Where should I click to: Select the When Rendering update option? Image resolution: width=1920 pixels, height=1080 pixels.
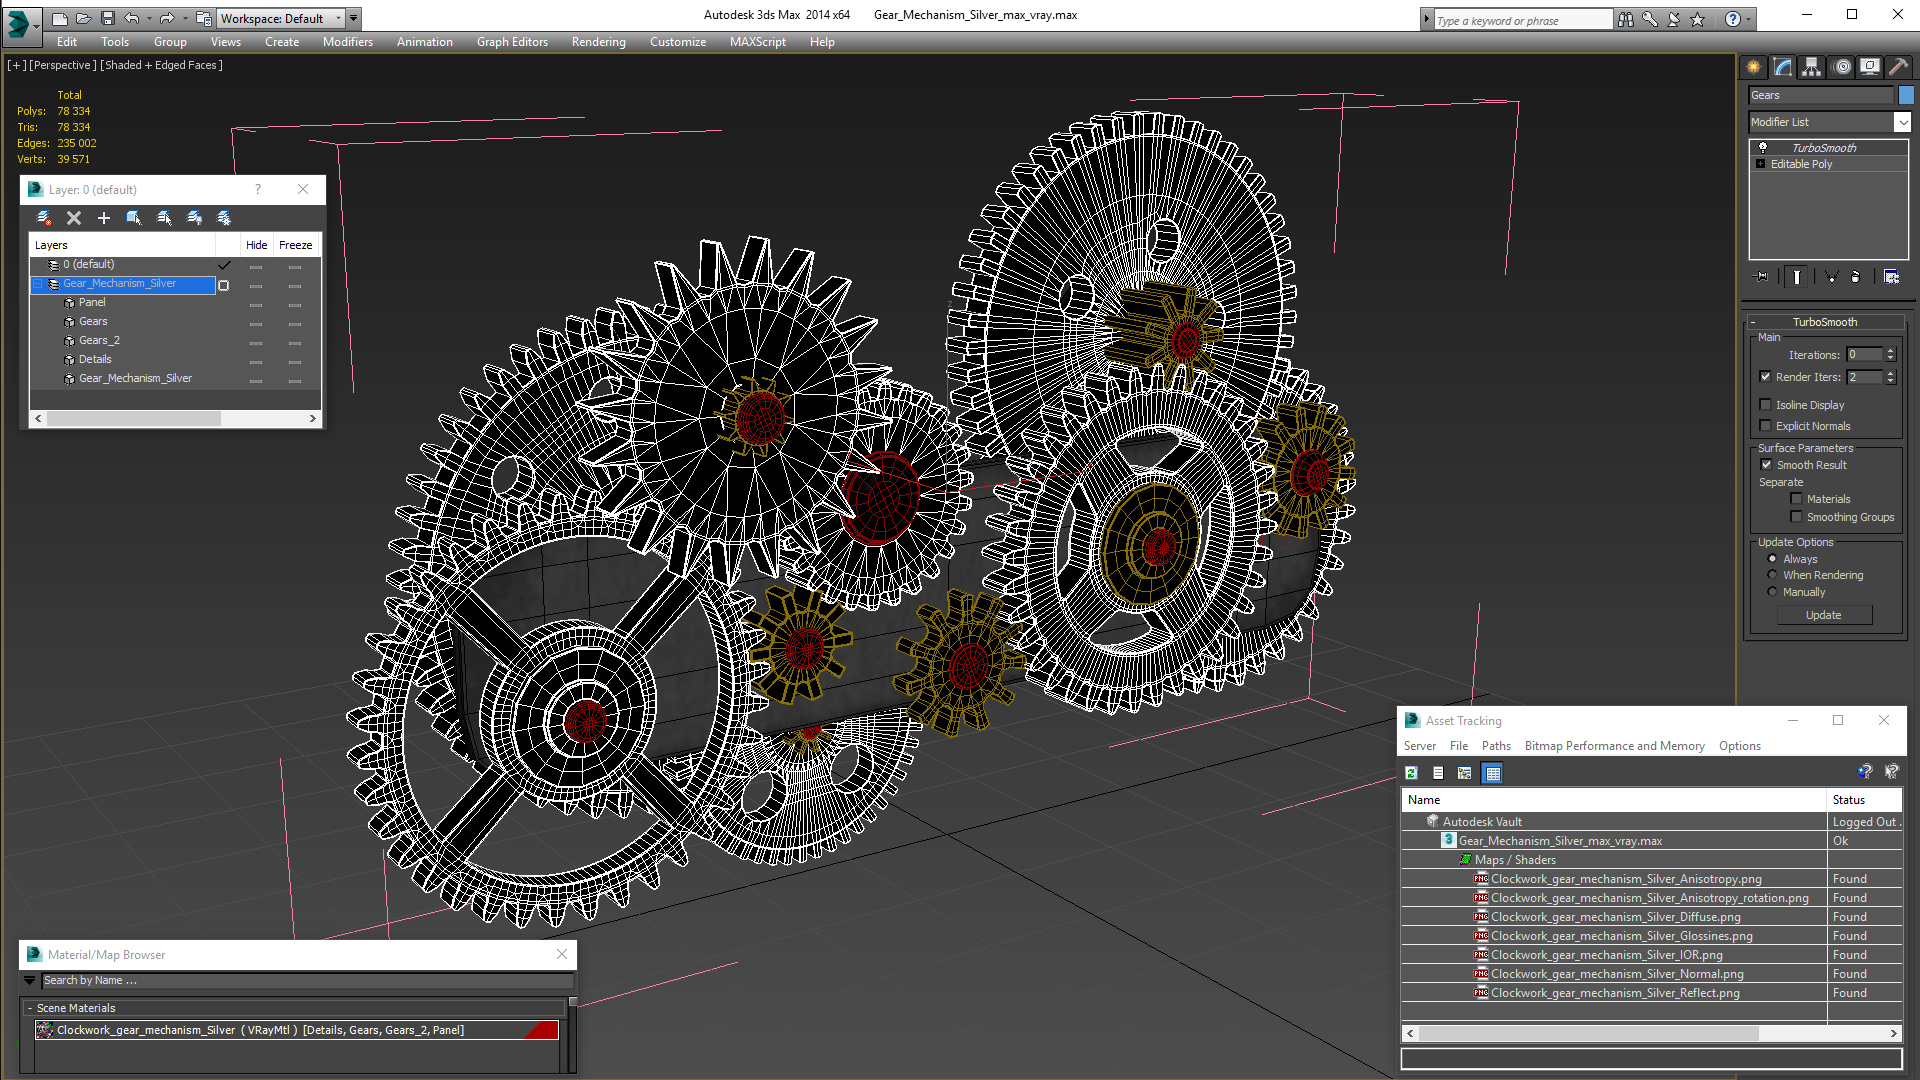pos(1772,574)
